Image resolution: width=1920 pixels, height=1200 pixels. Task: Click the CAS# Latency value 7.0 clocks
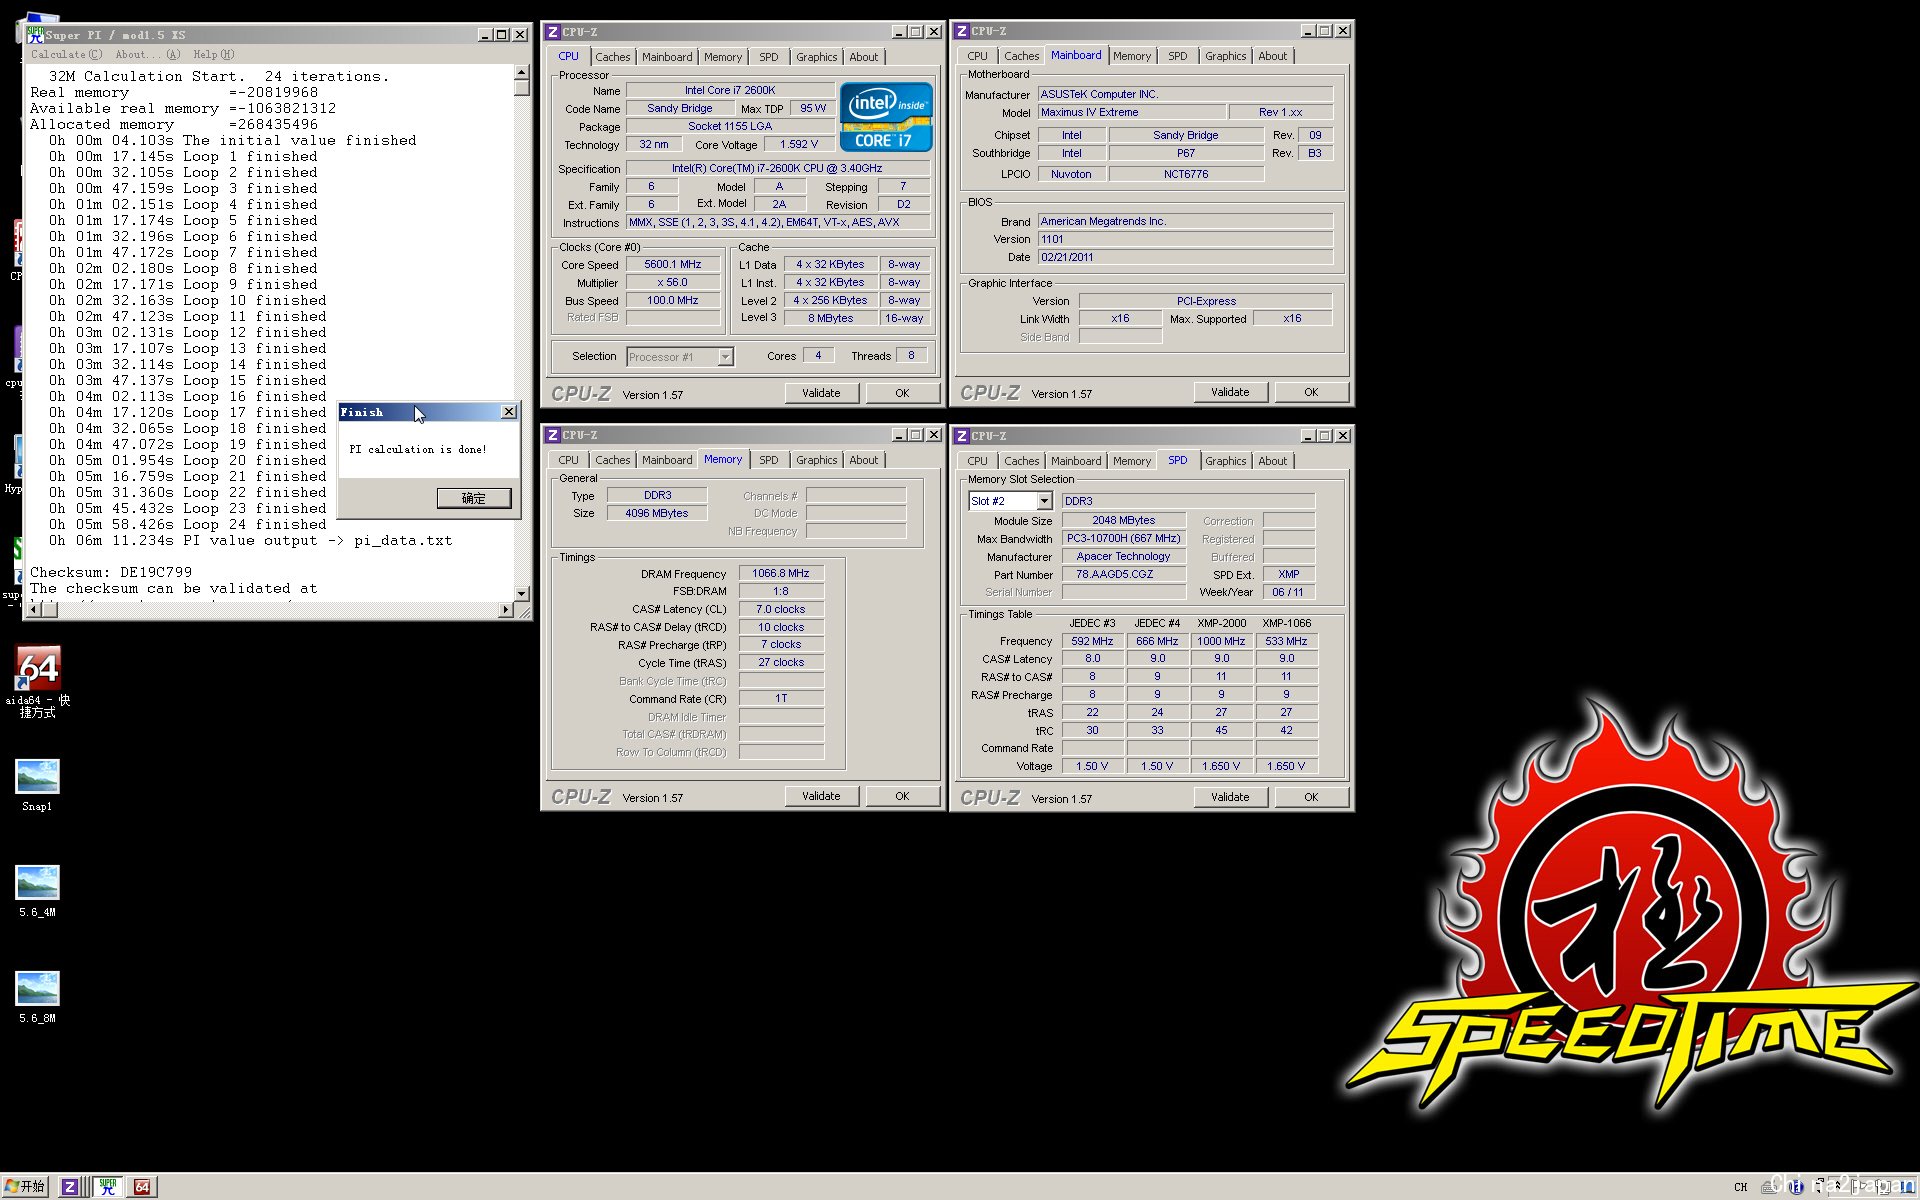click(781, 609)
